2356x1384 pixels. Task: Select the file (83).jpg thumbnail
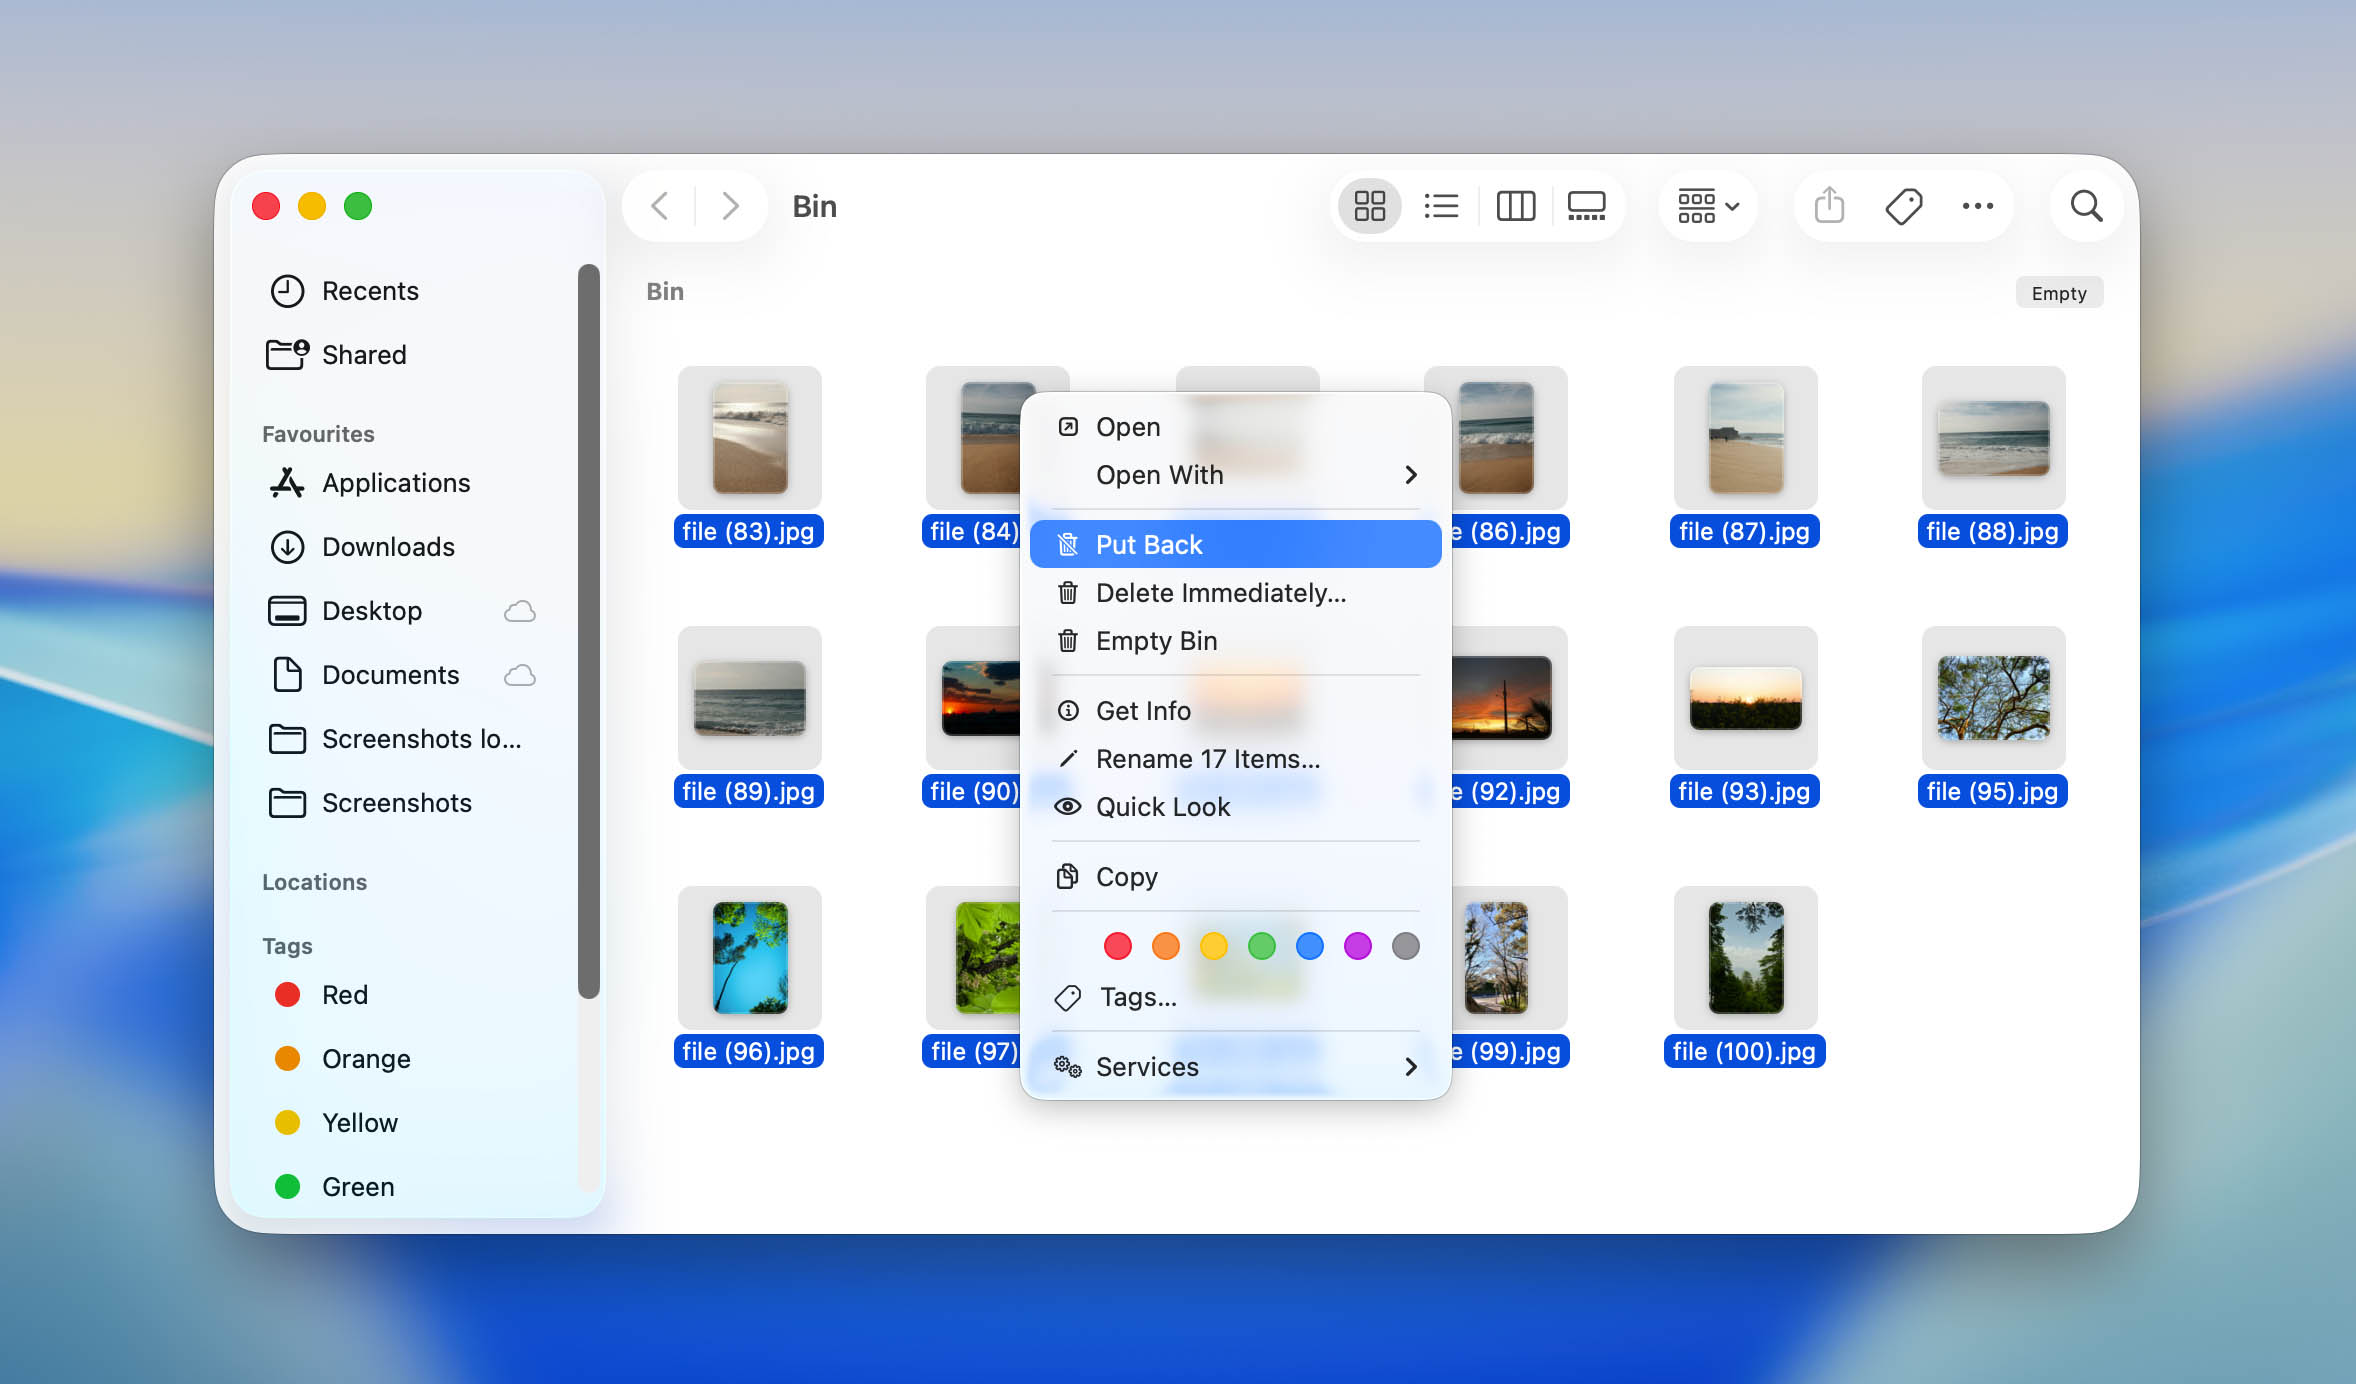(749, 438)
